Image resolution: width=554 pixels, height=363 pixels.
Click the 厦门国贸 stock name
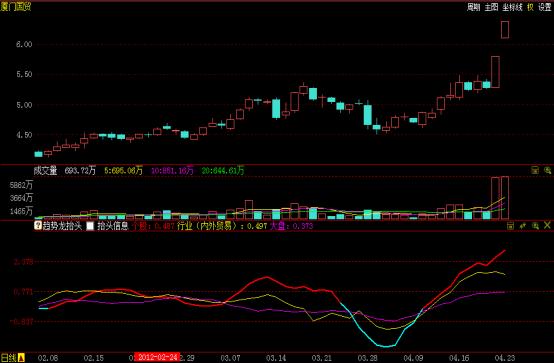tap(16, 7)
